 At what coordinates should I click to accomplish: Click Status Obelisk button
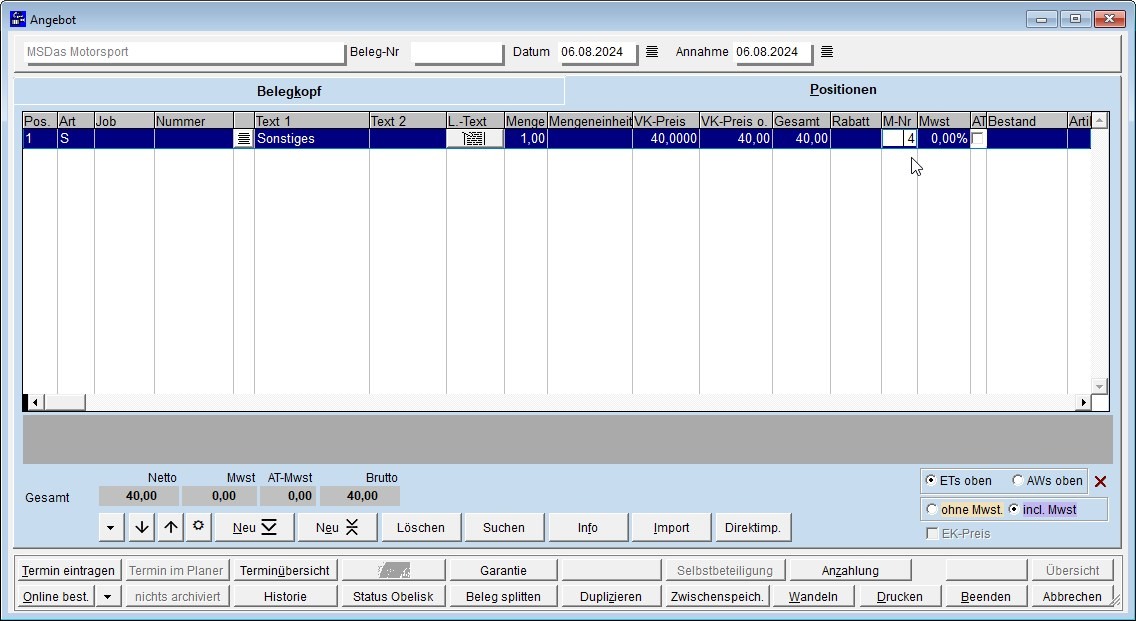pyautogui.click(x=393, y=597)
